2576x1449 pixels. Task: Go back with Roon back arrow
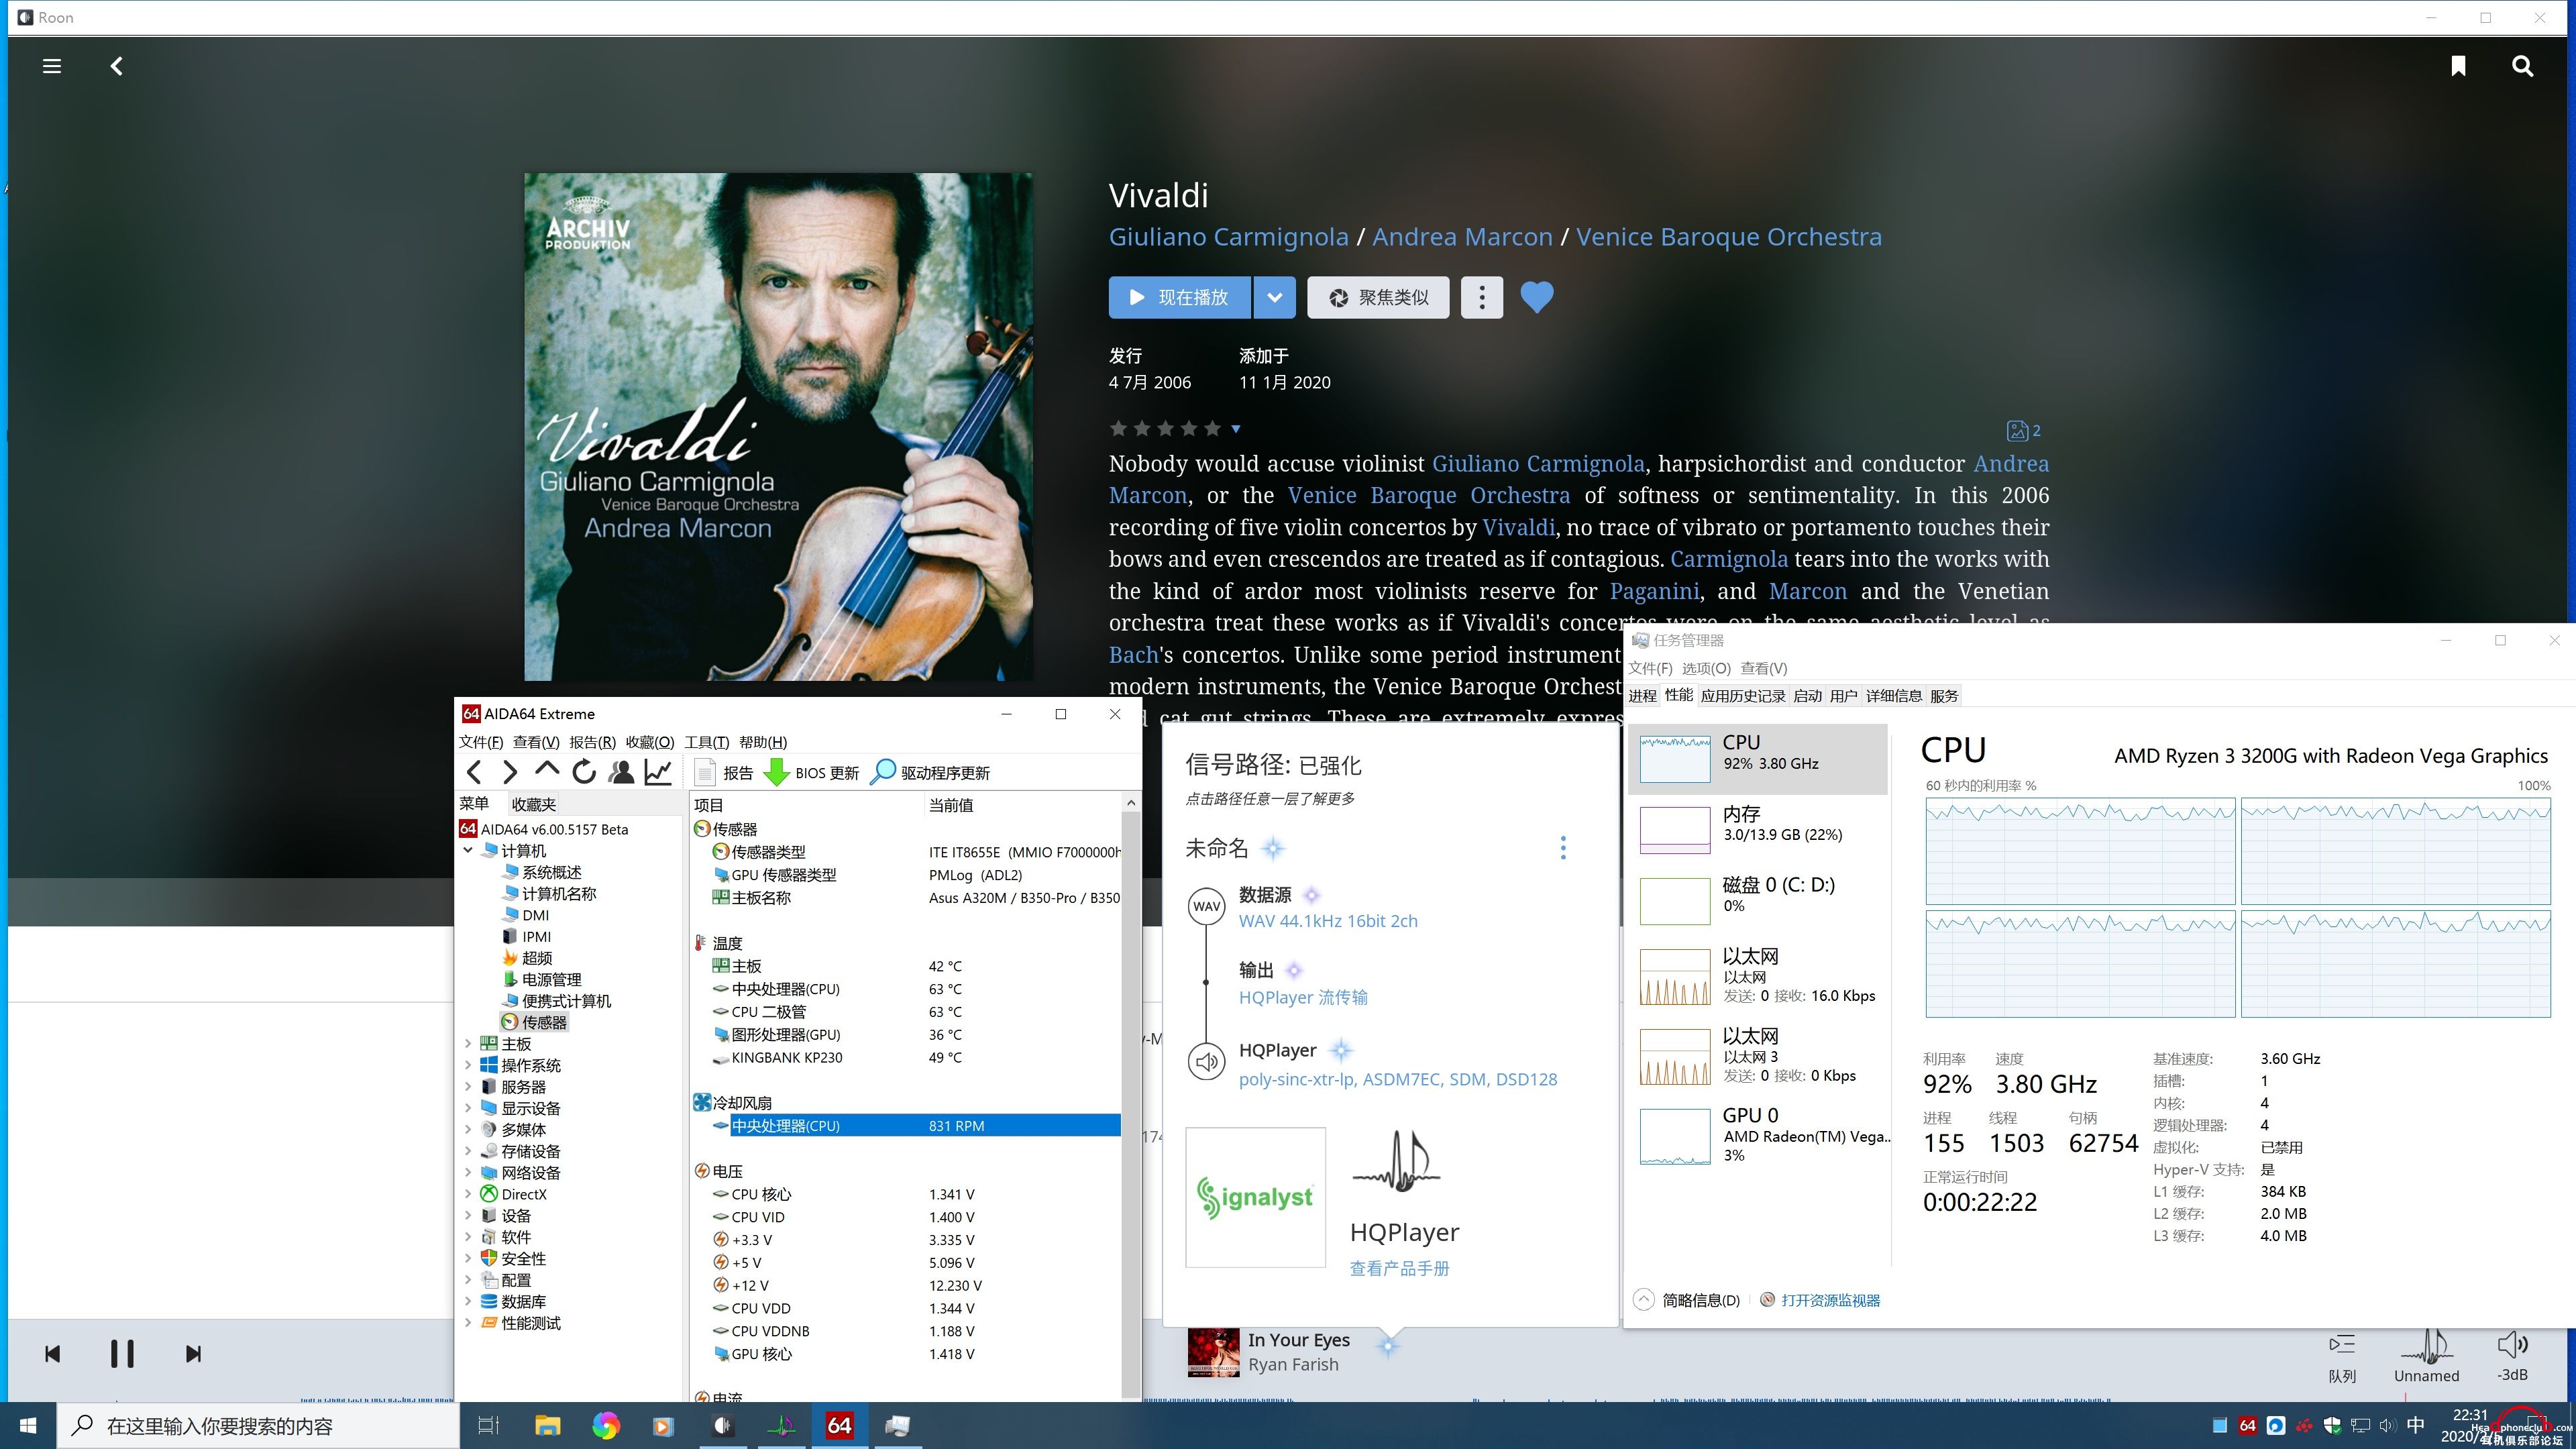click(117, 66)
